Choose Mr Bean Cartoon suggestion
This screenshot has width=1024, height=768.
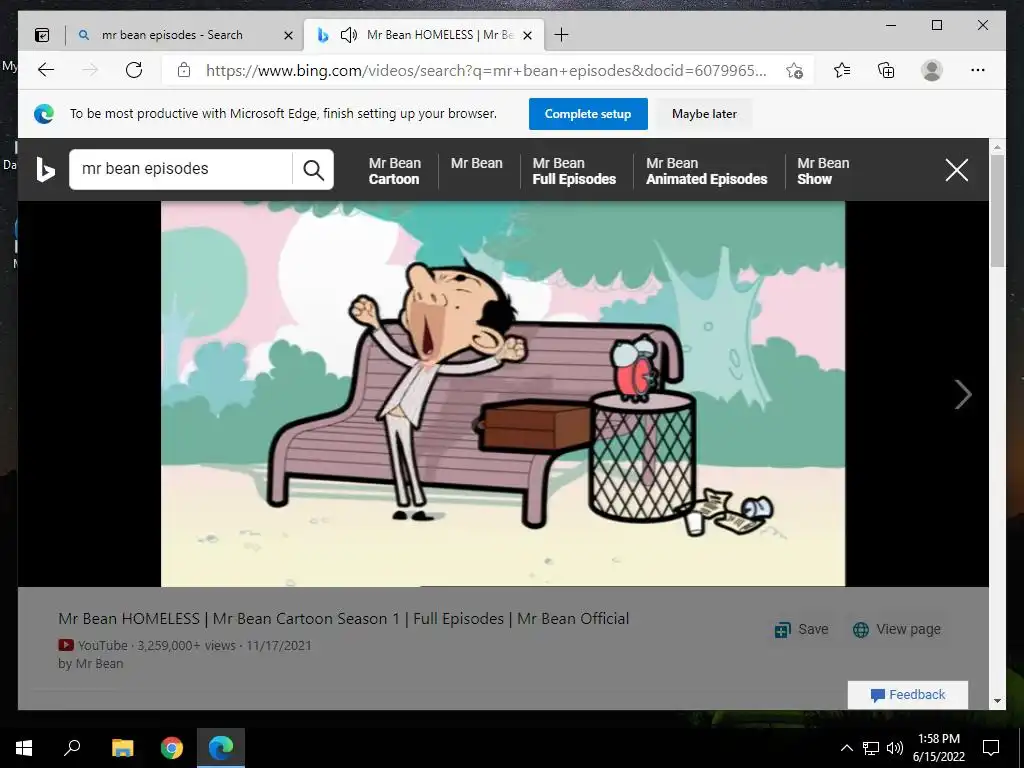coord(394,171)
